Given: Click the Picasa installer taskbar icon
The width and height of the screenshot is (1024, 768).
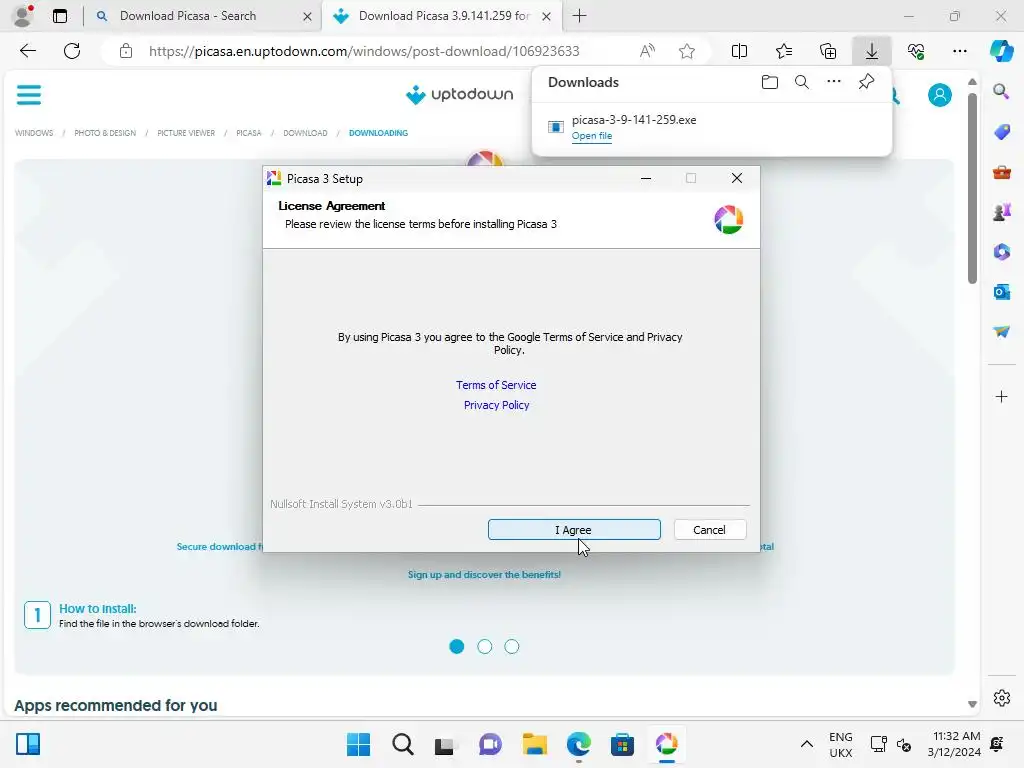Looking at the screenshot, I should 666,744.
